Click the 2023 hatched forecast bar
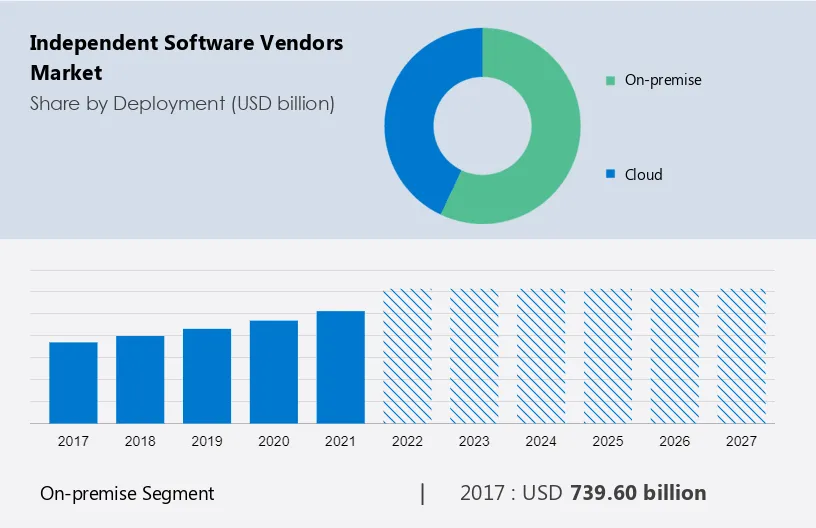 coord(474,356)
